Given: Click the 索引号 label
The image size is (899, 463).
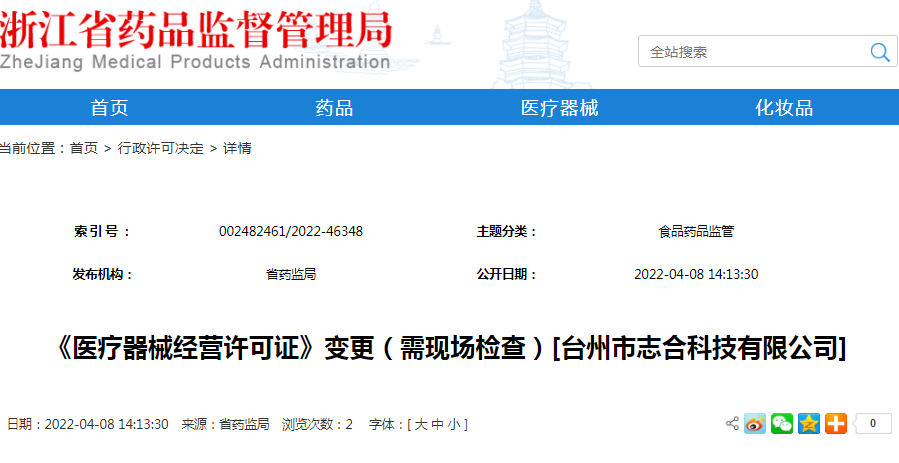Looking at the screenshot, I should click(102, 232).
